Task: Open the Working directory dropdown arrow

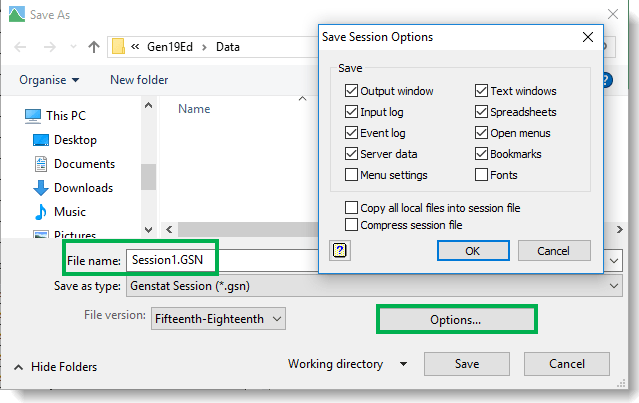Action: point(403,364)
